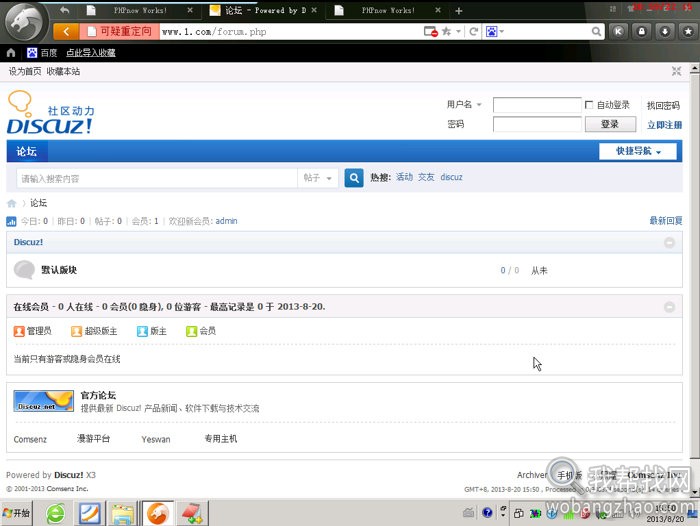This screenshot has height=526, width=700.
Task: Click the Discuz! community logo
Action: point(50,113)
